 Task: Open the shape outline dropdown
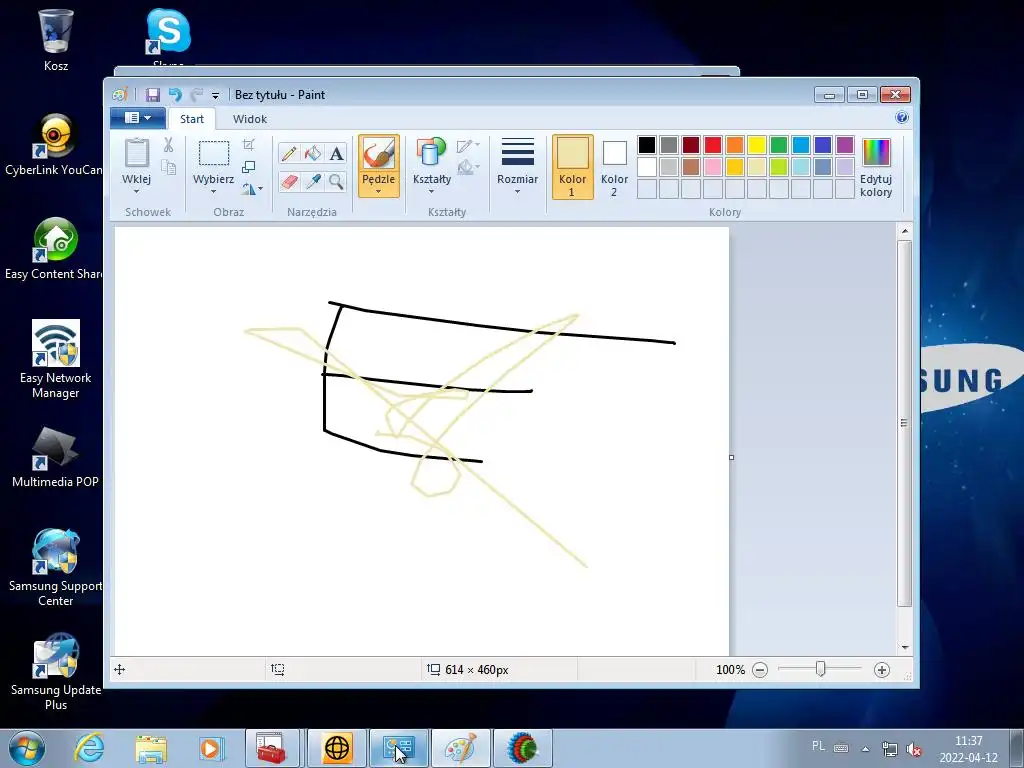pos(469,145)
